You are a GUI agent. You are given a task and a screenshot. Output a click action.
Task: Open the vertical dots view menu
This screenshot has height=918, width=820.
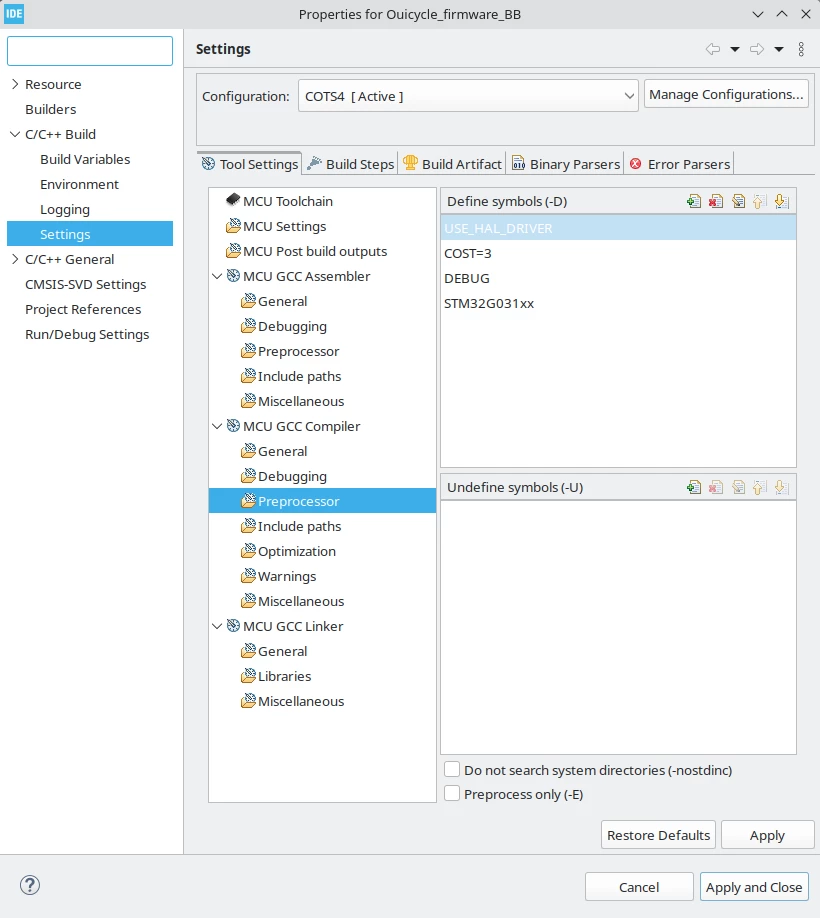coord(801,49)
